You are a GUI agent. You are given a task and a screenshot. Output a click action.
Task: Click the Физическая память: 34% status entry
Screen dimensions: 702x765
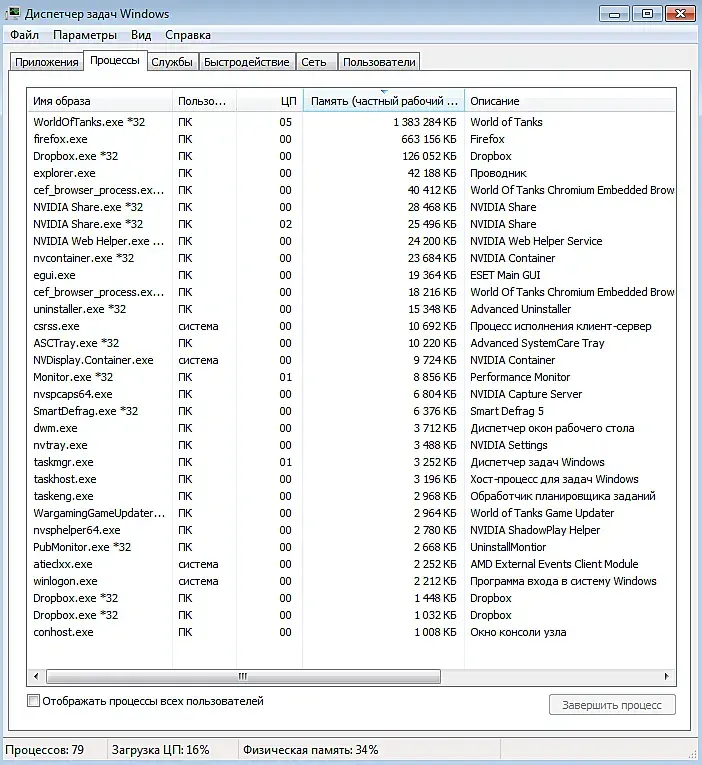pos(311,749)
